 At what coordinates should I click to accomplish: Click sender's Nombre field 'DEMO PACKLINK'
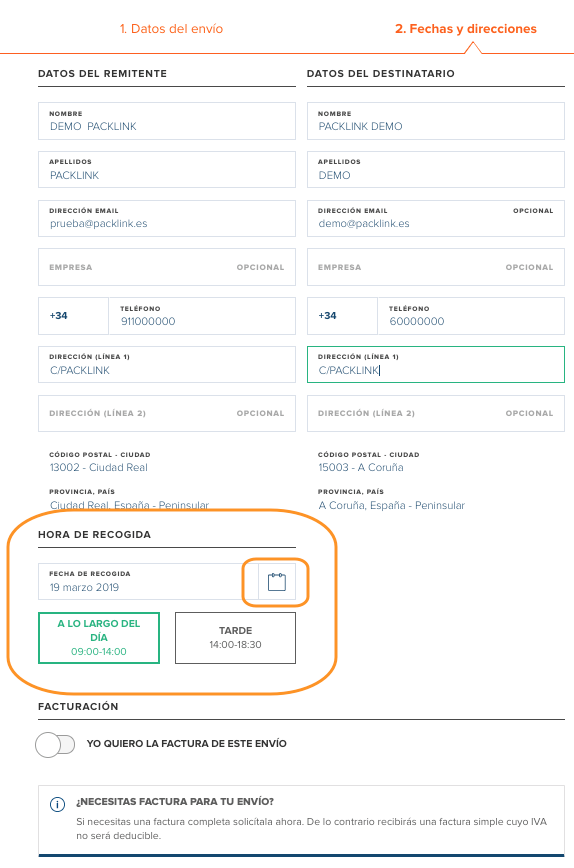(167, 121)
